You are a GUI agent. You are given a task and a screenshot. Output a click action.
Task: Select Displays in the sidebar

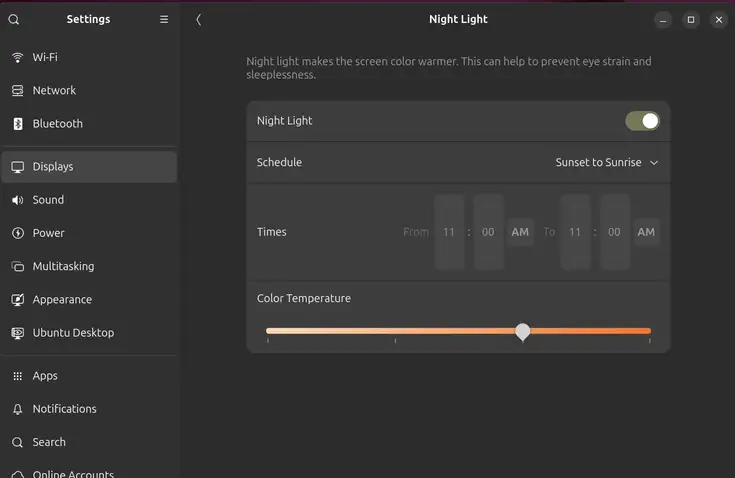(89, 167)
